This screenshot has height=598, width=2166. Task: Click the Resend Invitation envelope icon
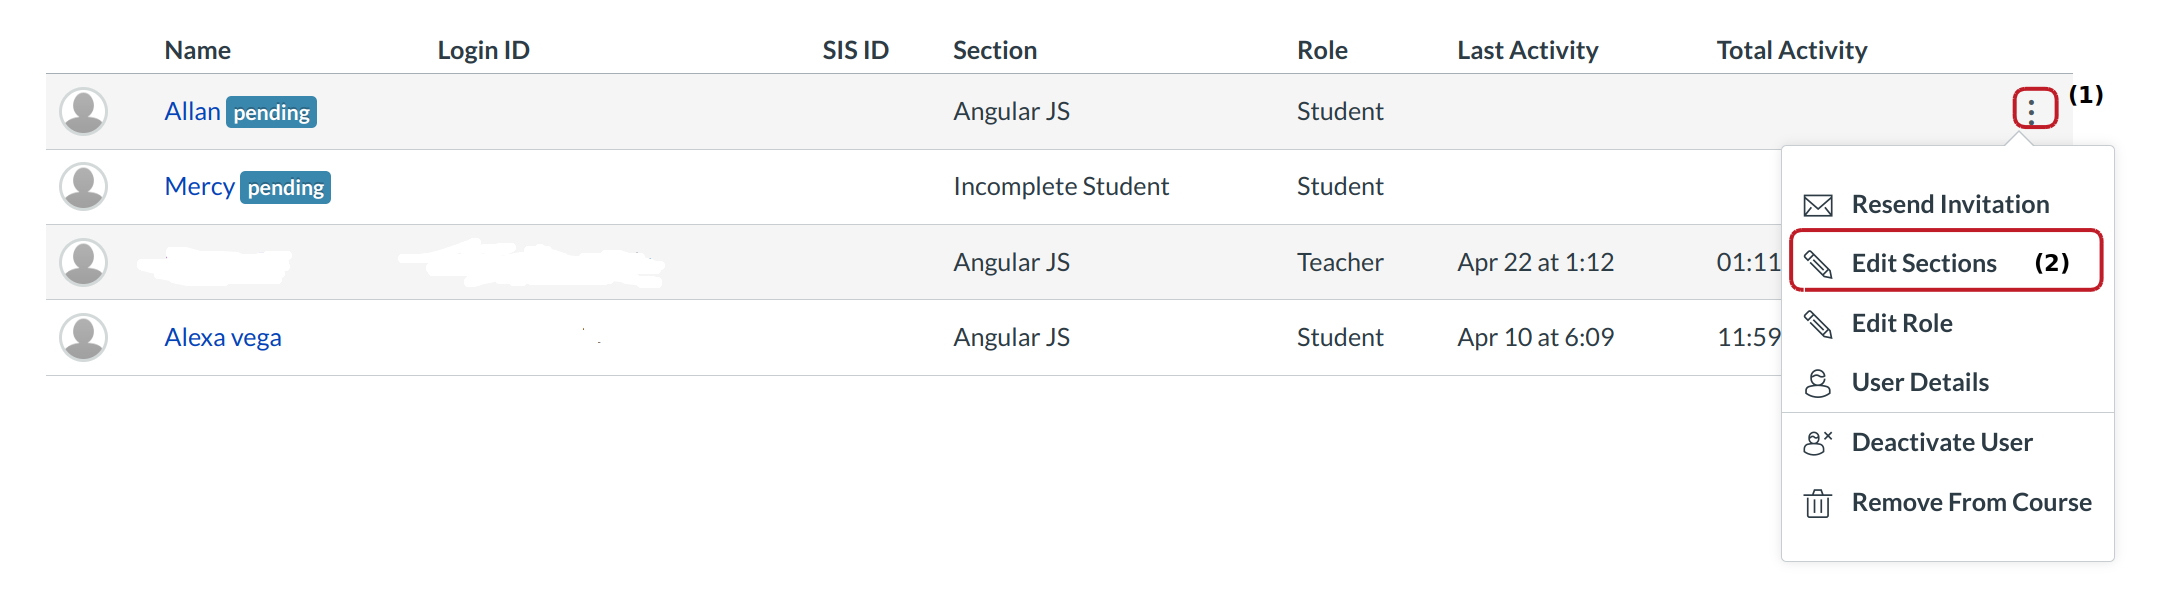[1817, 206]
